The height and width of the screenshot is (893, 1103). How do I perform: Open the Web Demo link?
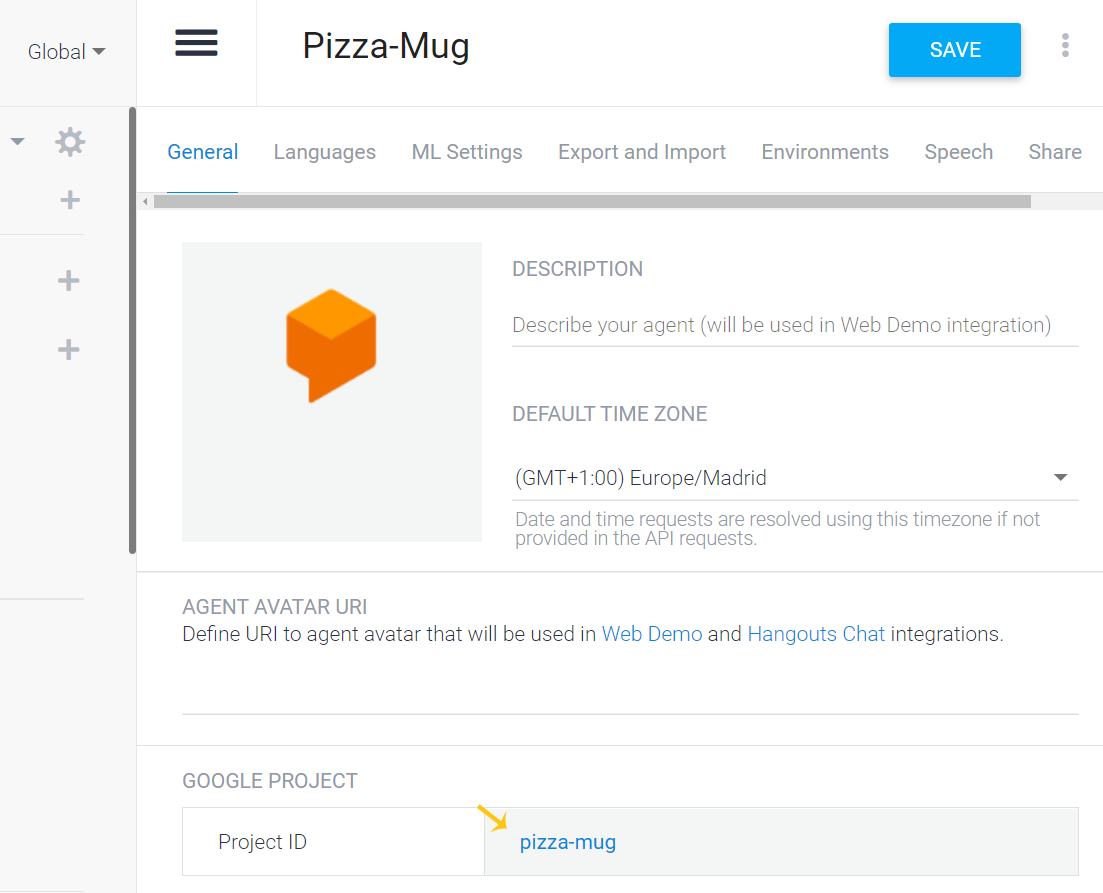[x=652, y=634]
